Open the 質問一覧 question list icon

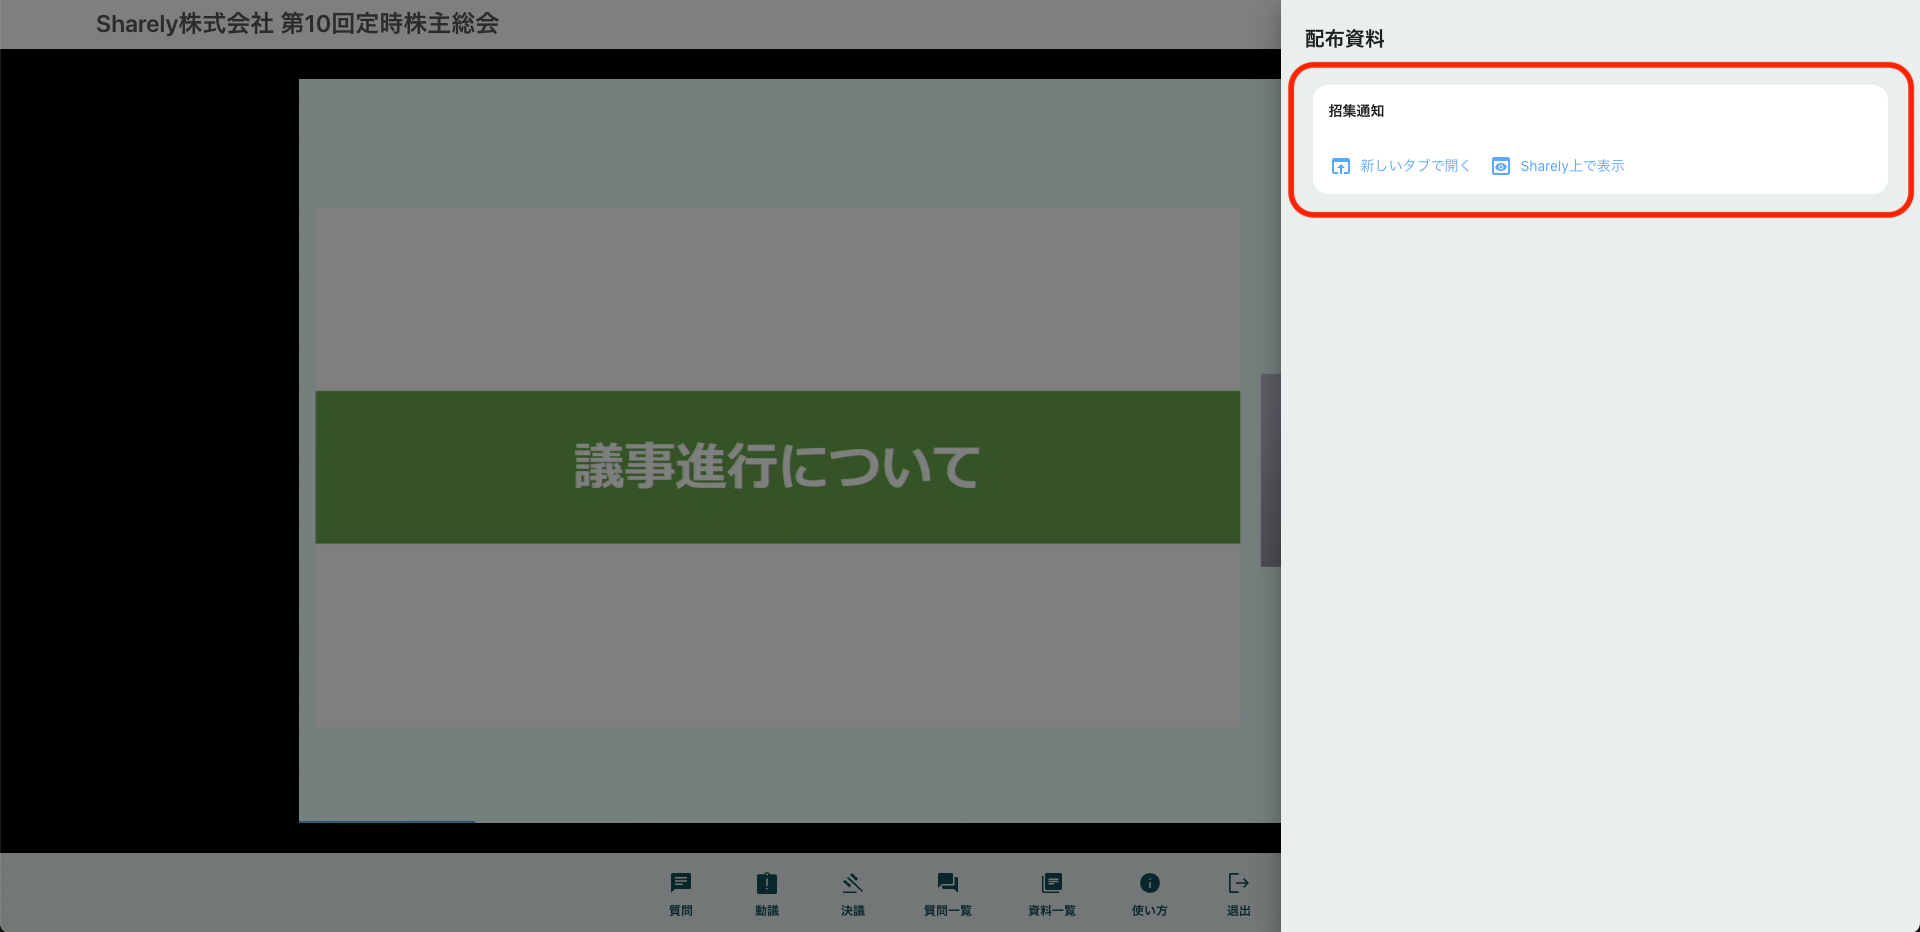947,883
